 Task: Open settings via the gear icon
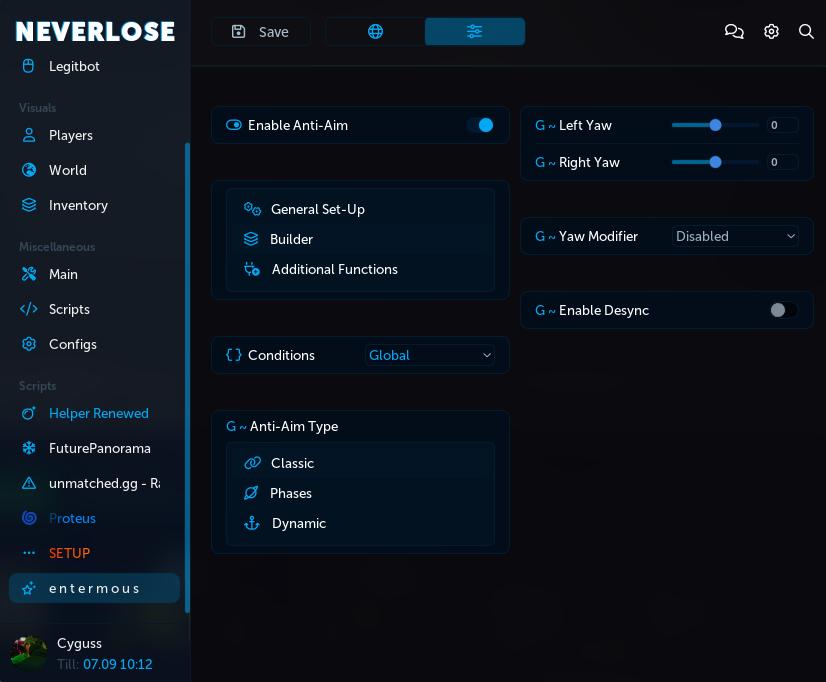point(771,31)
